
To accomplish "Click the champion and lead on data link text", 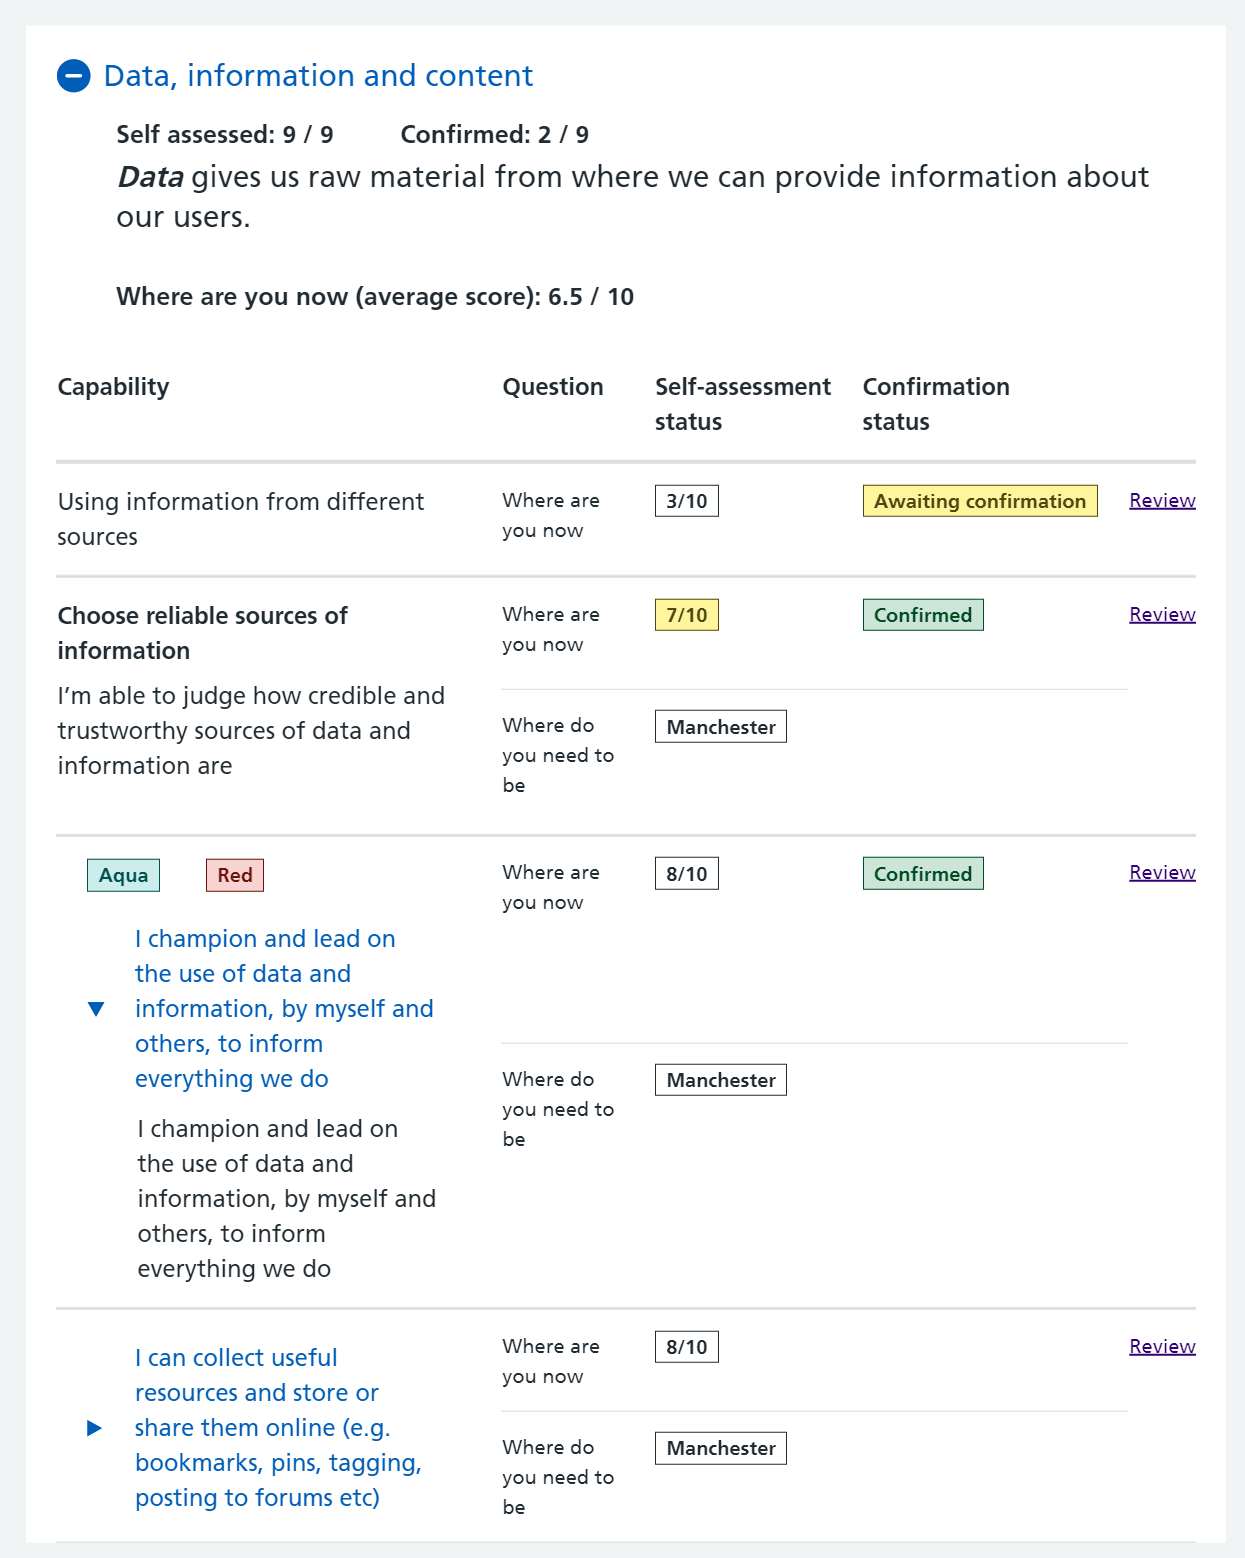I will click(283, 1009).
